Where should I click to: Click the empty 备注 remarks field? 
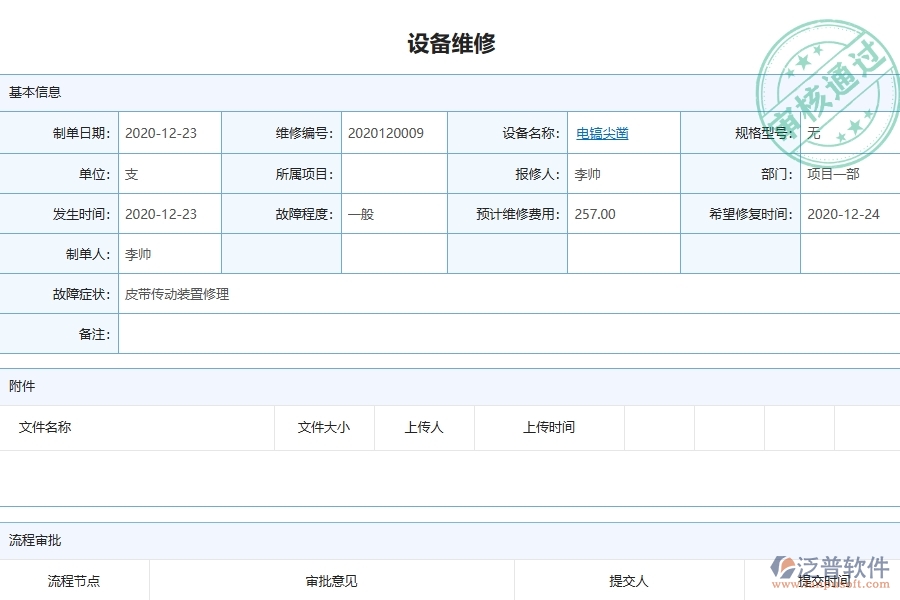coord(400,333)
